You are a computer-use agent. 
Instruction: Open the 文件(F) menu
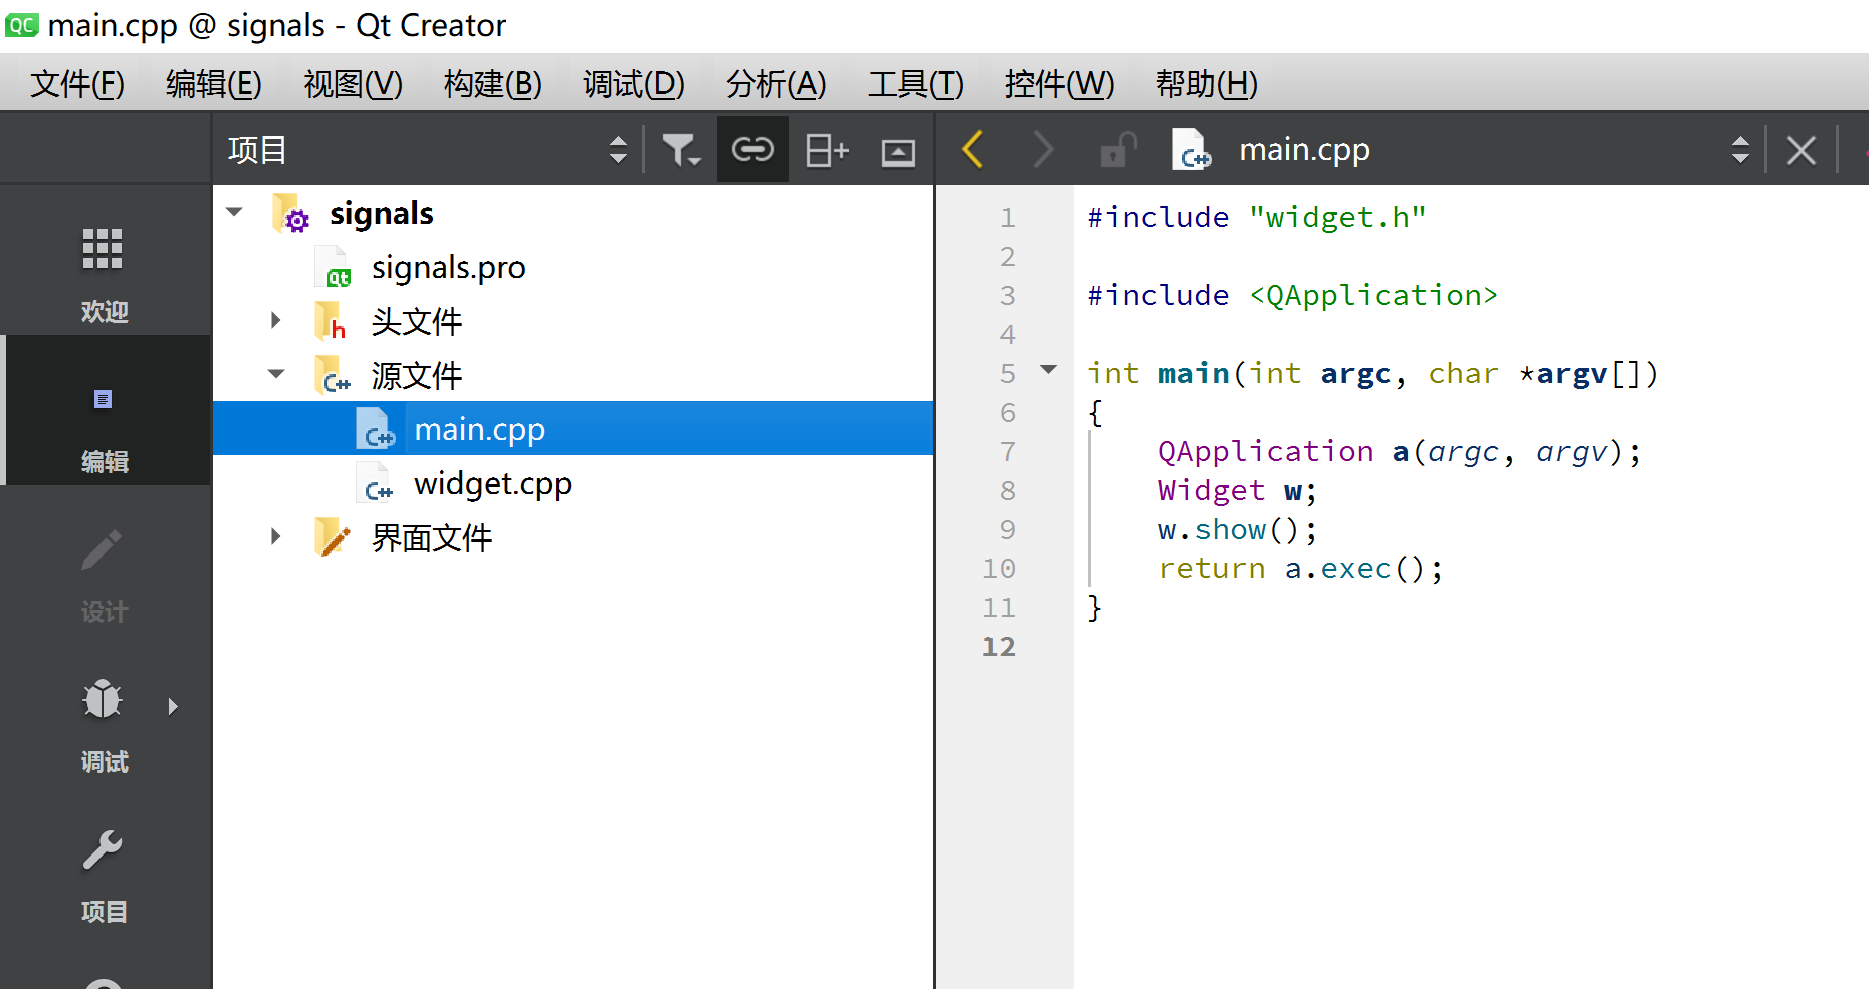[78, 84]
